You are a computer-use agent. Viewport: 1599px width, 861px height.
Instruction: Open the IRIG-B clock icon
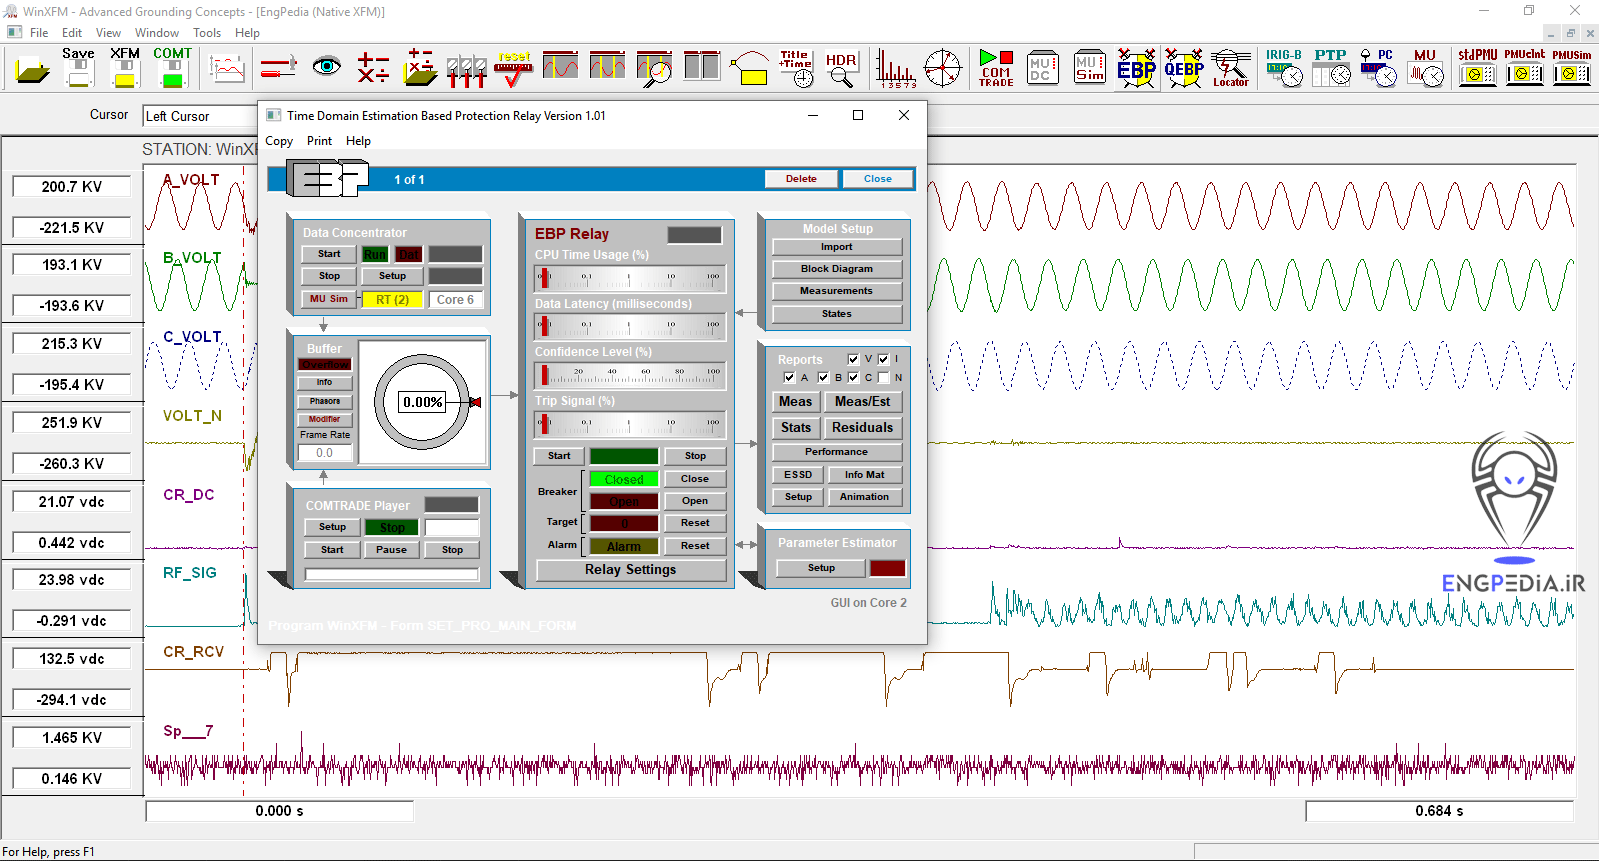coord(1284,68)
